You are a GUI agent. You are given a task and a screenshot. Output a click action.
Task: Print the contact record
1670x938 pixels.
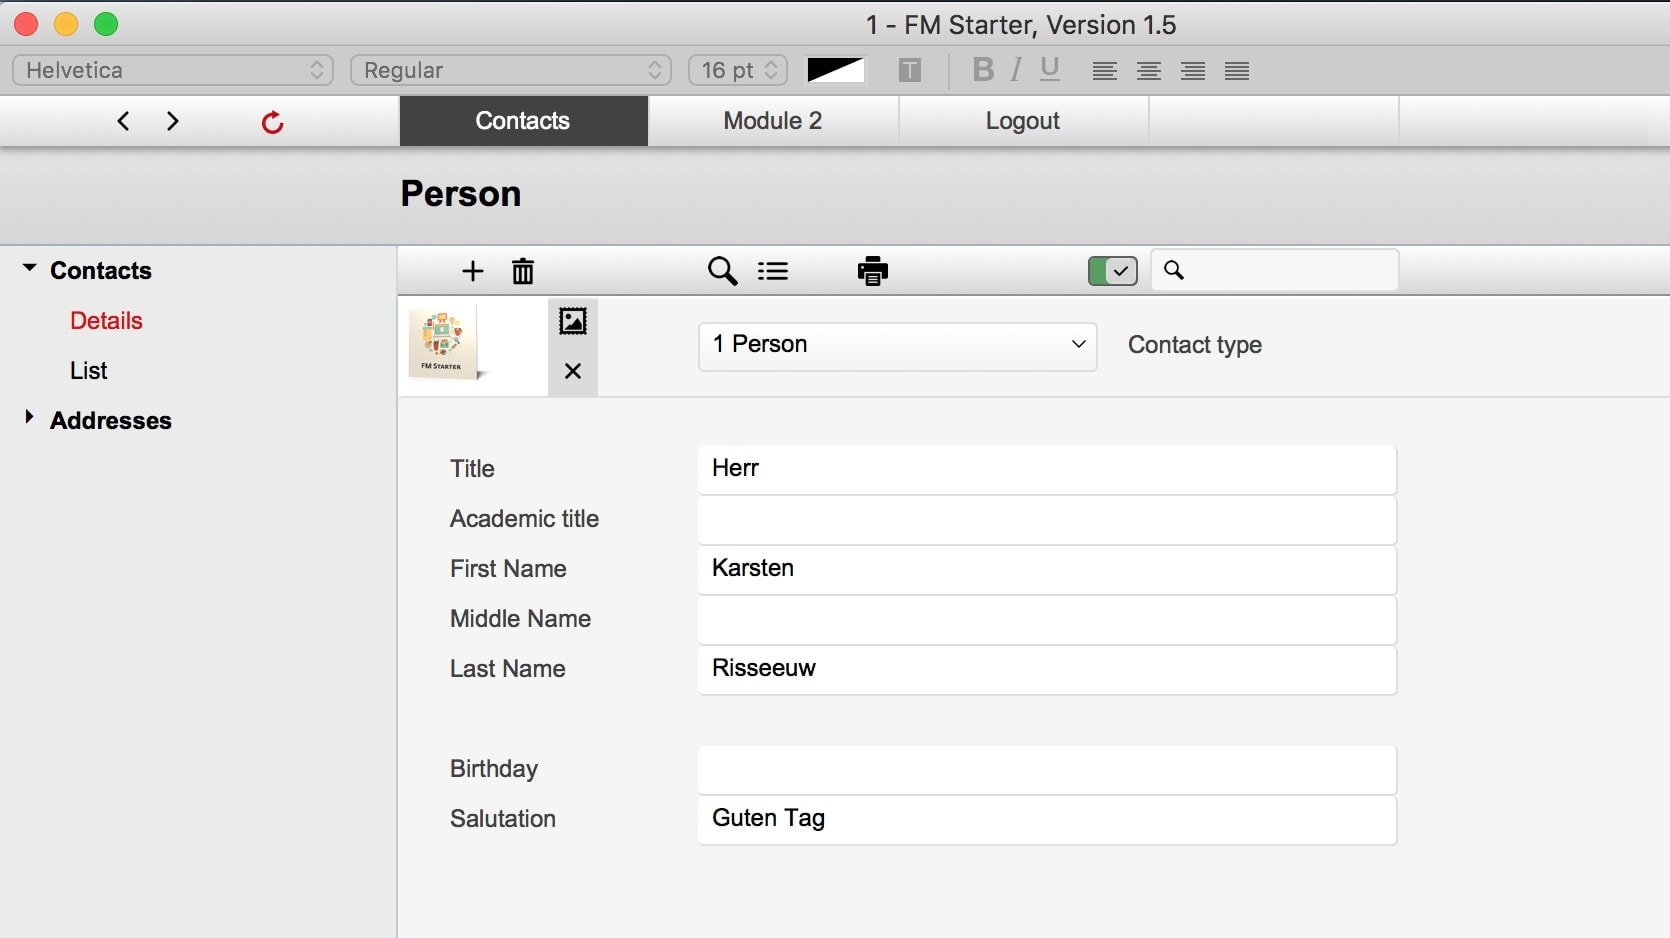coord(872,271)
